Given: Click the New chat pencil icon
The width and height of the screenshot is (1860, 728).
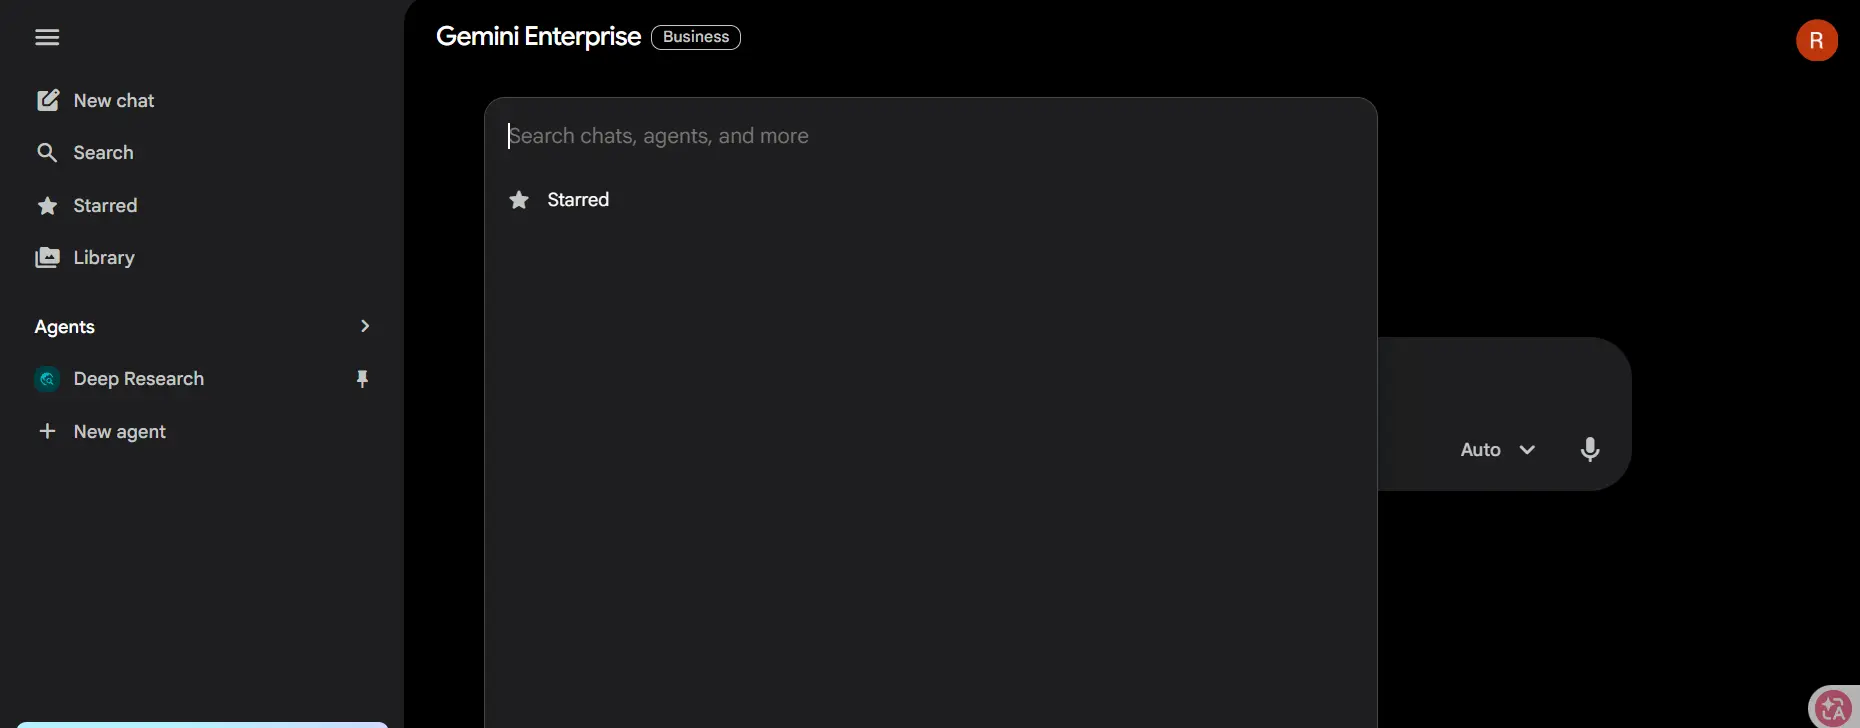Looking at the screenshot, I should click(47, 100).
